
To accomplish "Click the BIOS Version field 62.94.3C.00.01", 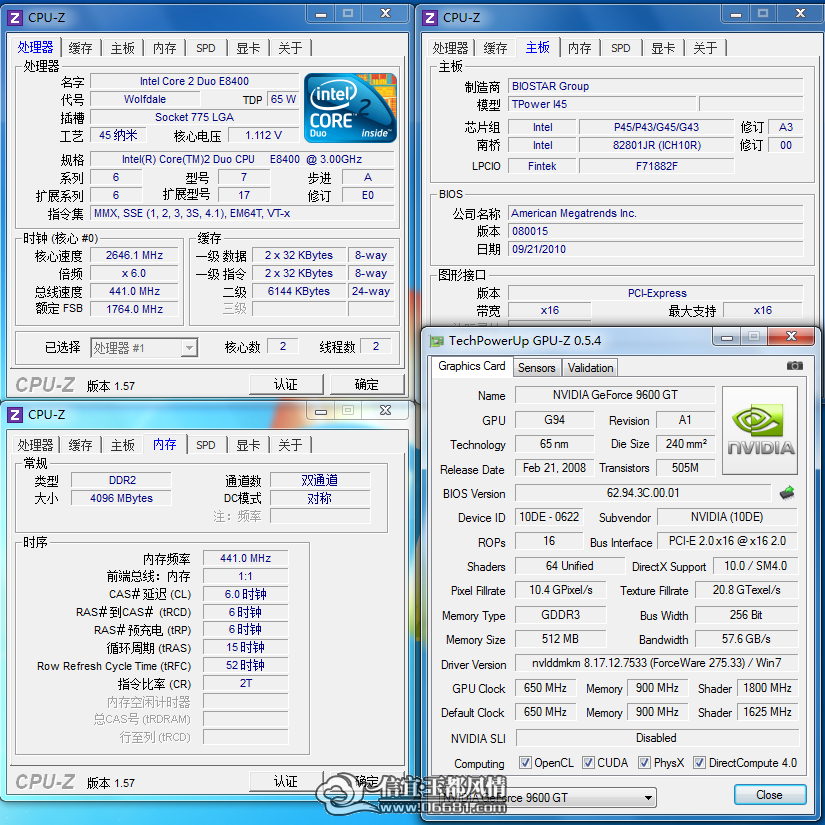I will (x=643, y=493).
